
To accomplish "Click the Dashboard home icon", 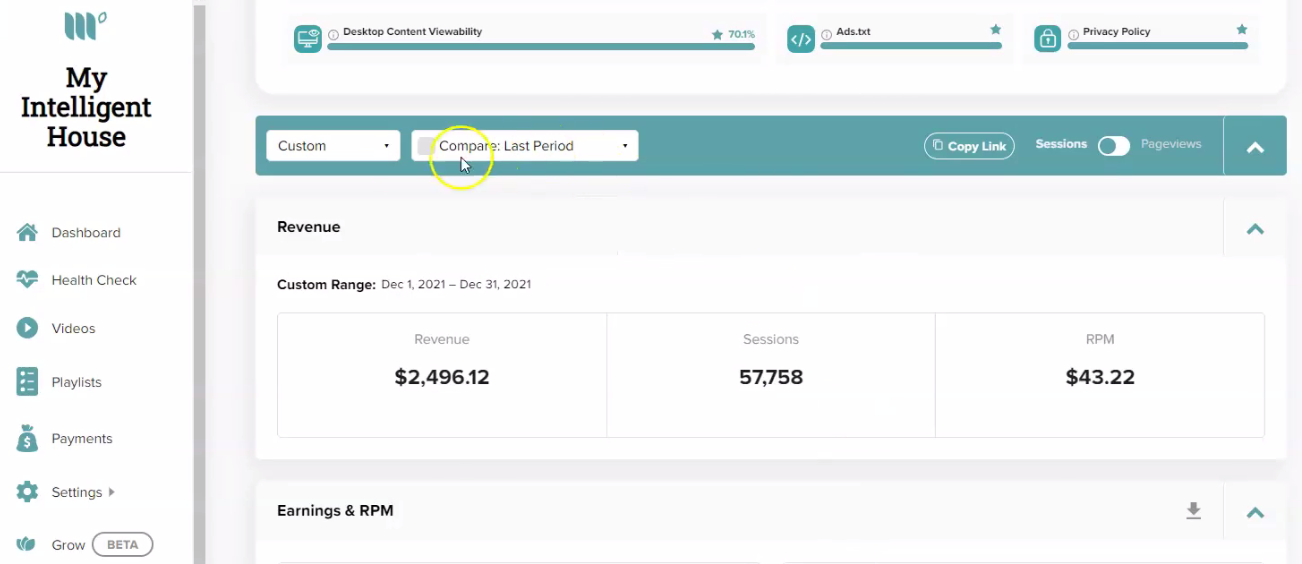I will [x=27, y=232].
